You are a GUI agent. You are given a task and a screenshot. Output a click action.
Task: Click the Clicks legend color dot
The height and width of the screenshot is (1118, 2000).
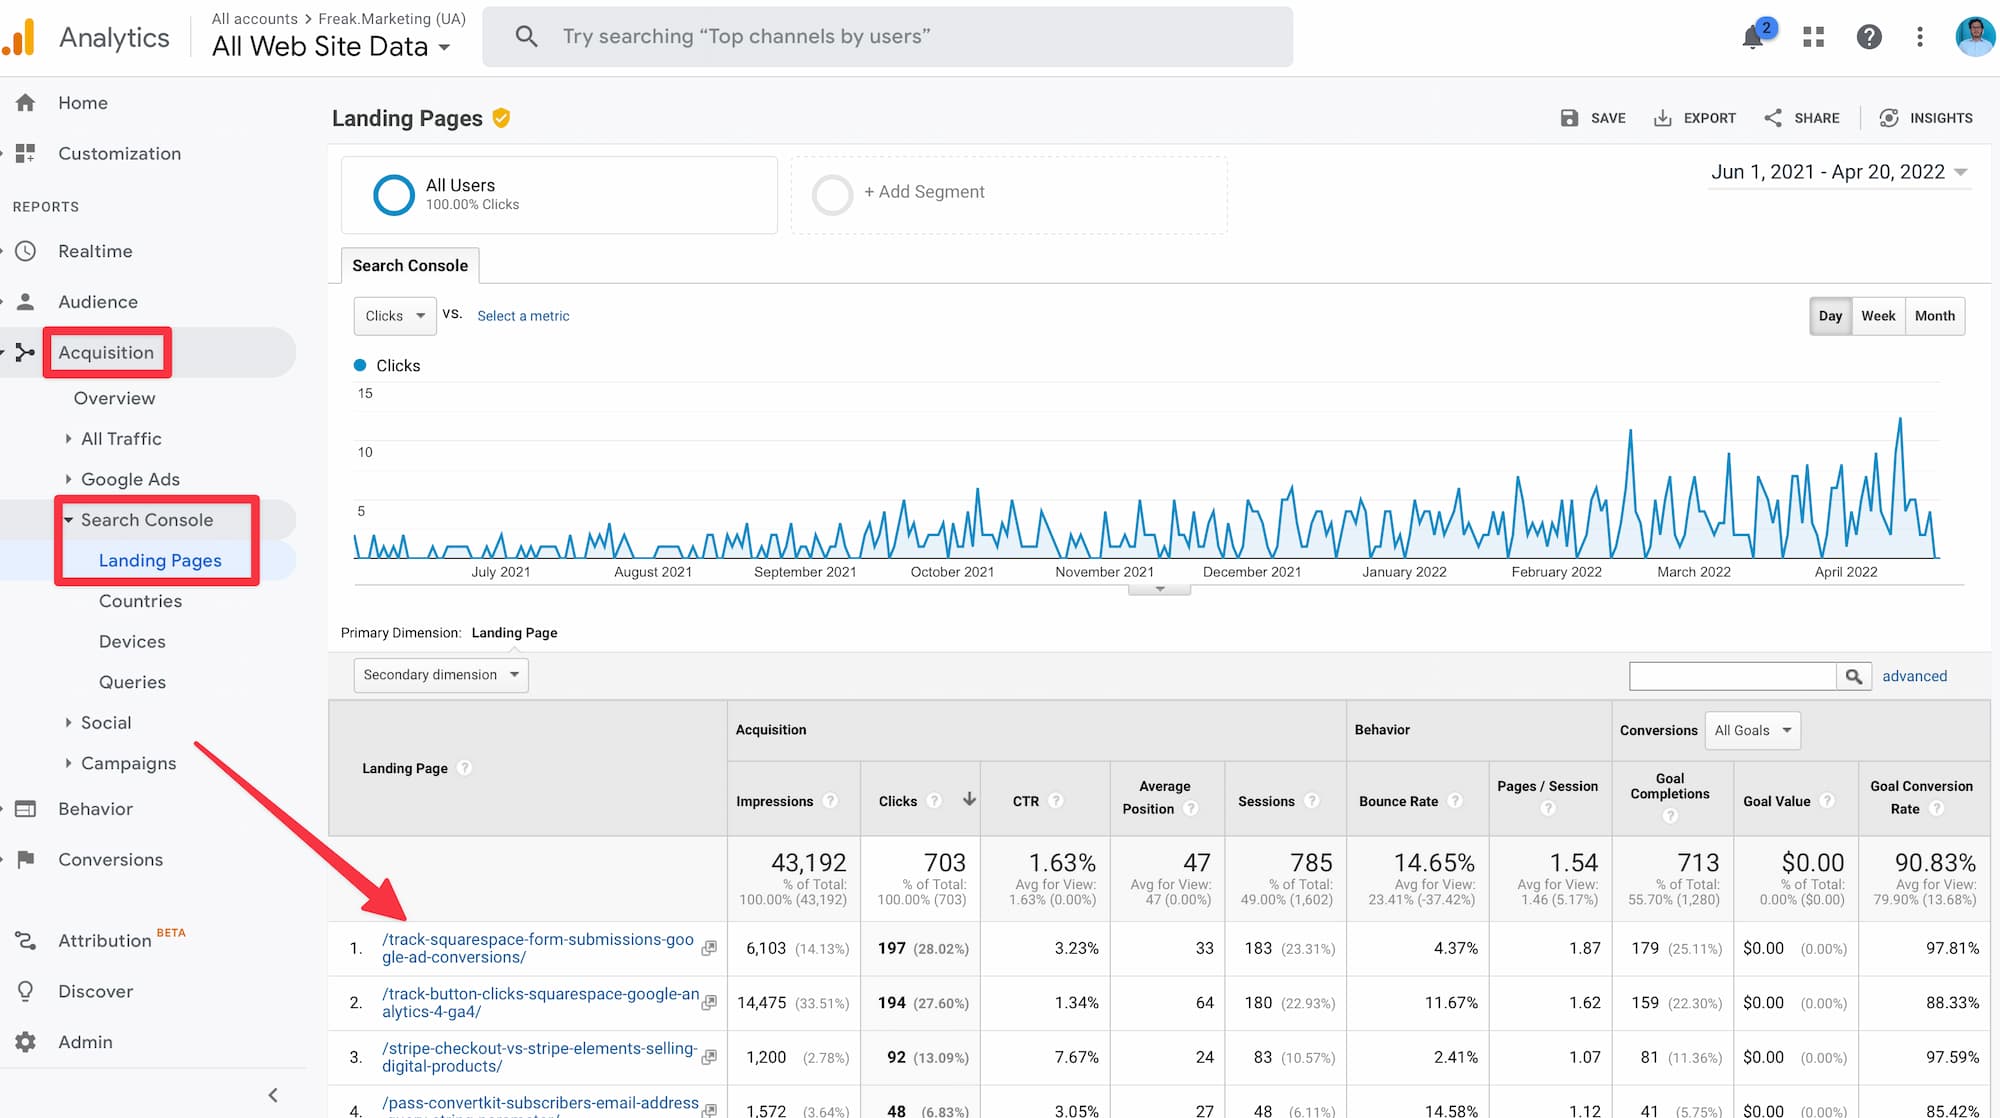click(x=360, y=365)
